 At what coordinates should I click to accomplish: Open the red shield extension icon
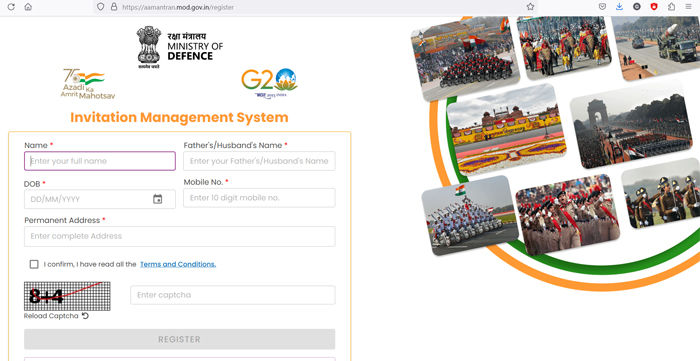coord(654,7)
